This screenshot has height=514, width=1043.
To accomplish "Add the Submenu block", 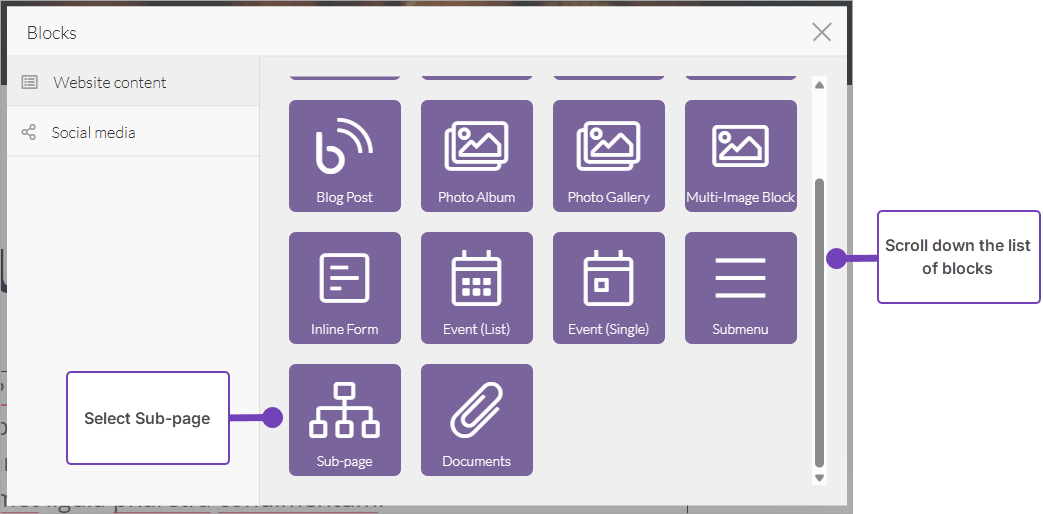I will (x=740, y=287).
